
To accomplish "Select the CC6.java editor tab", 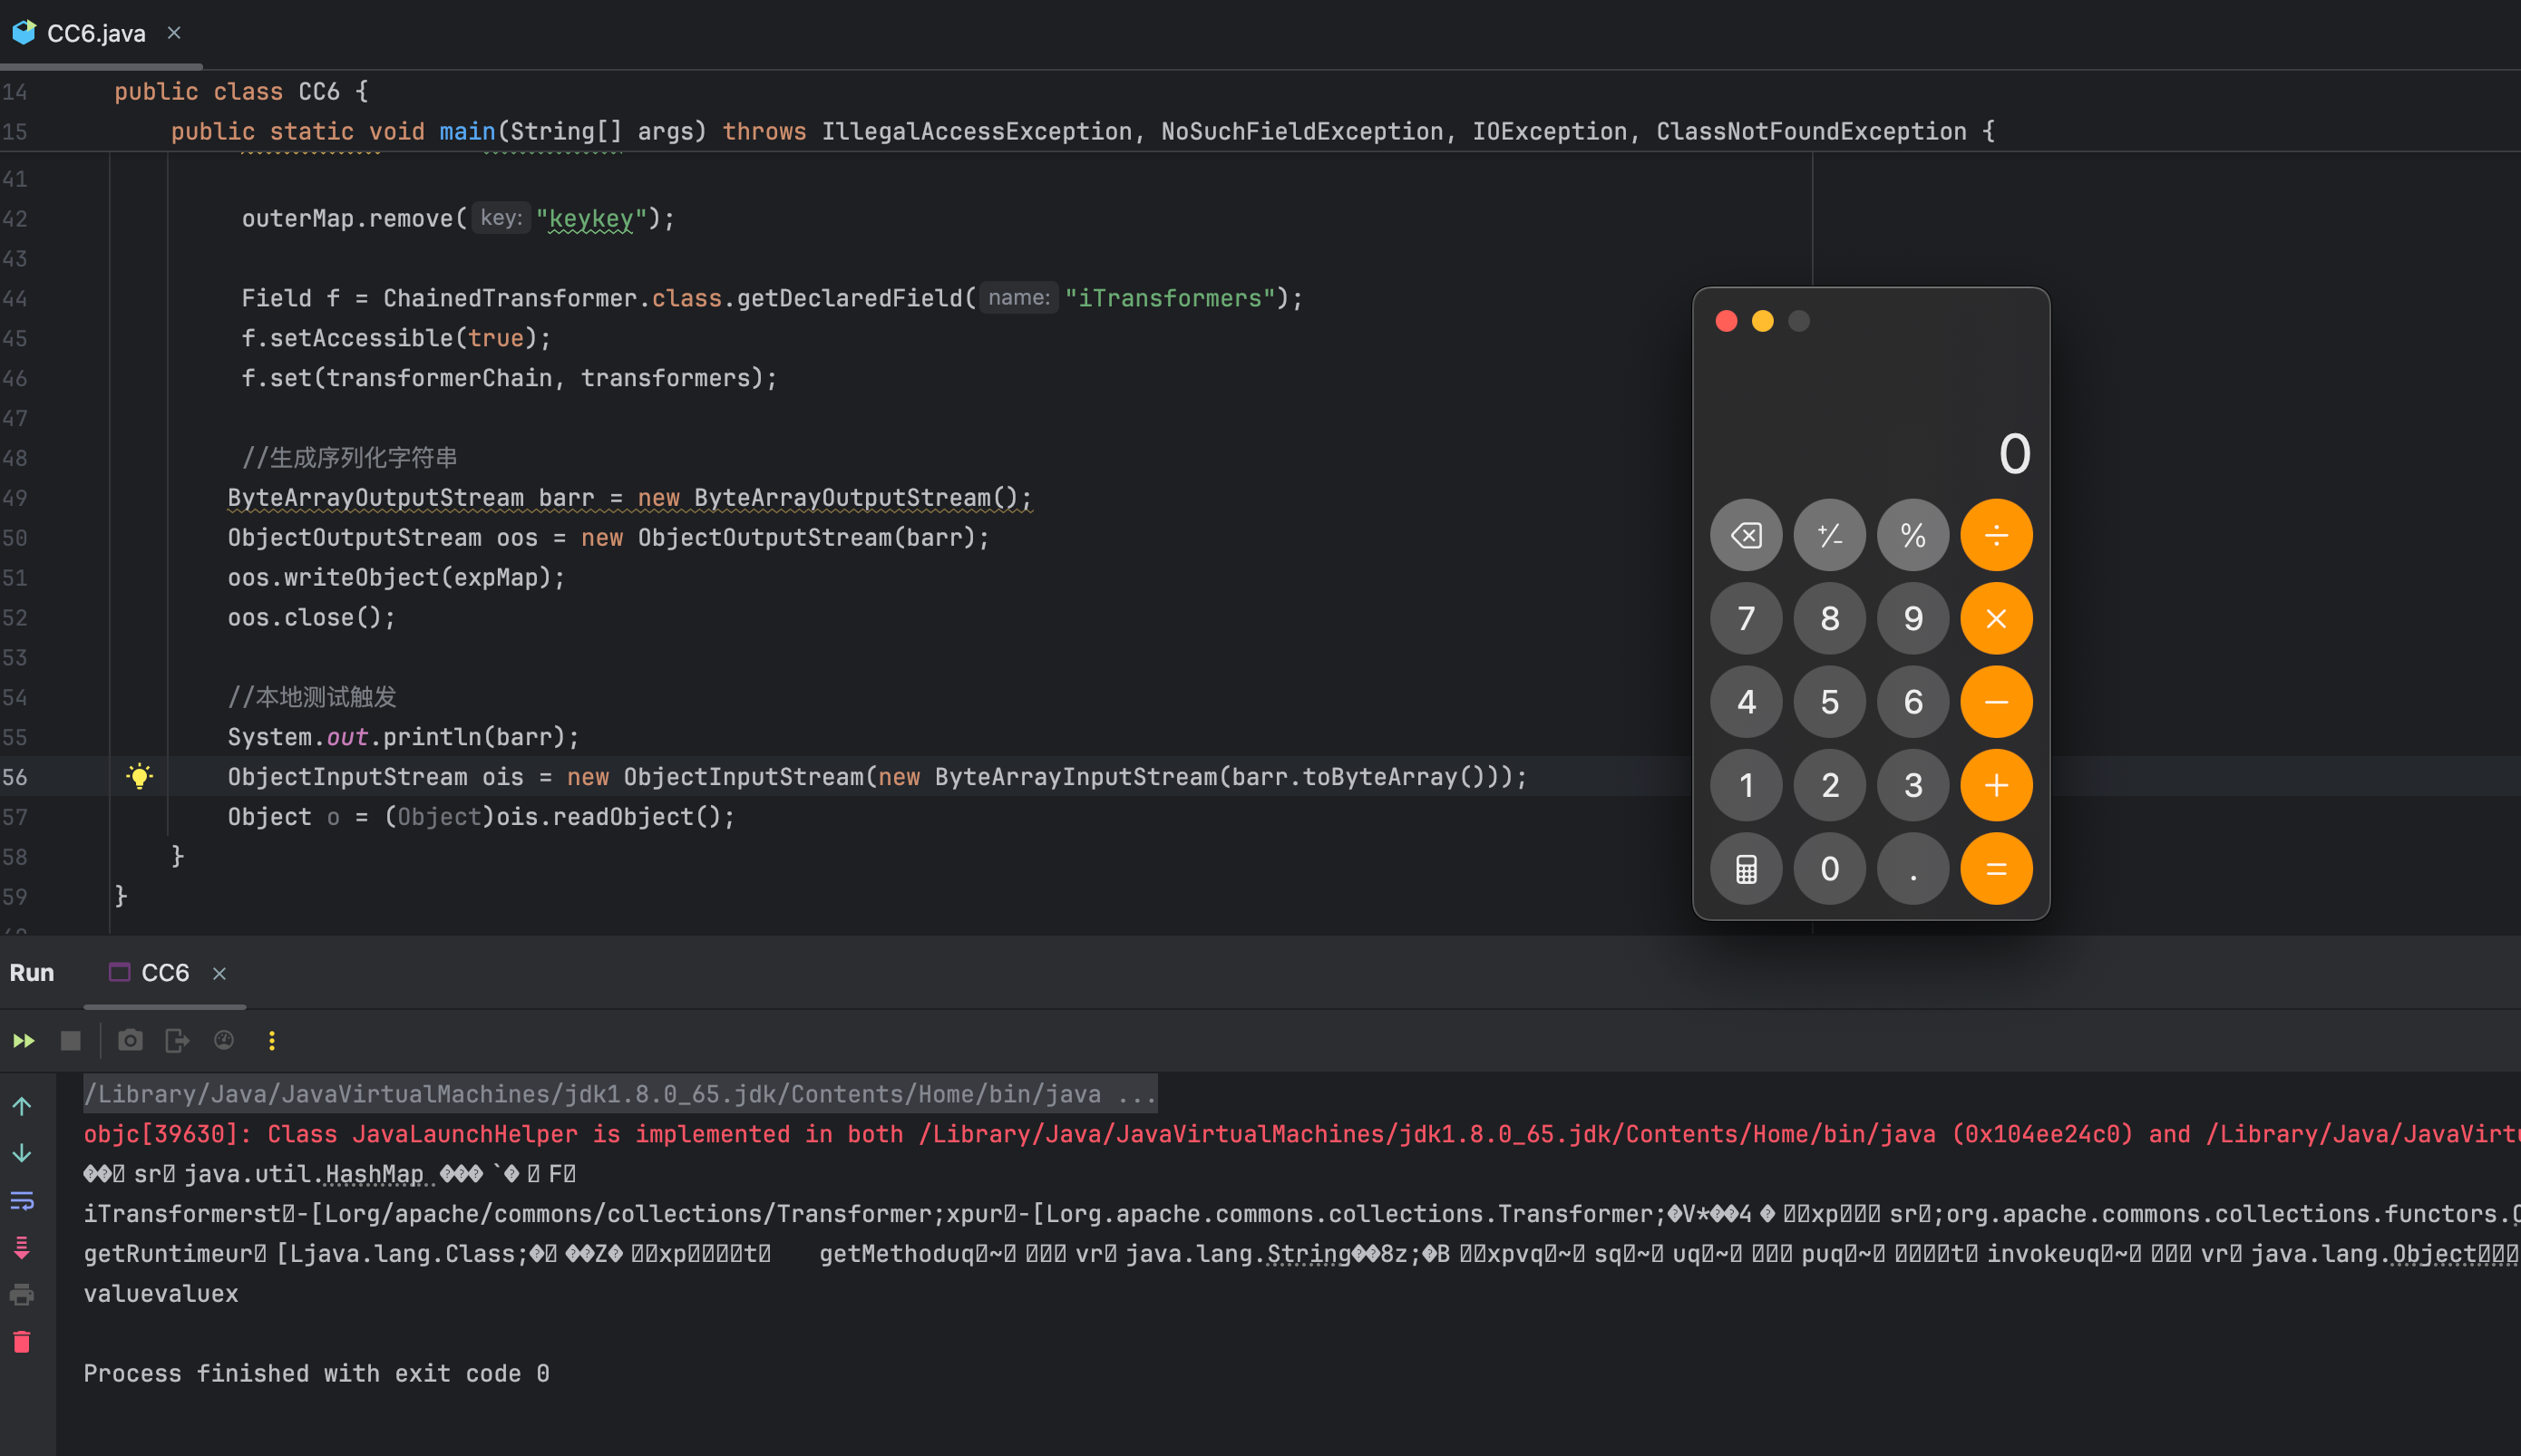I will [x=95, y=33].
